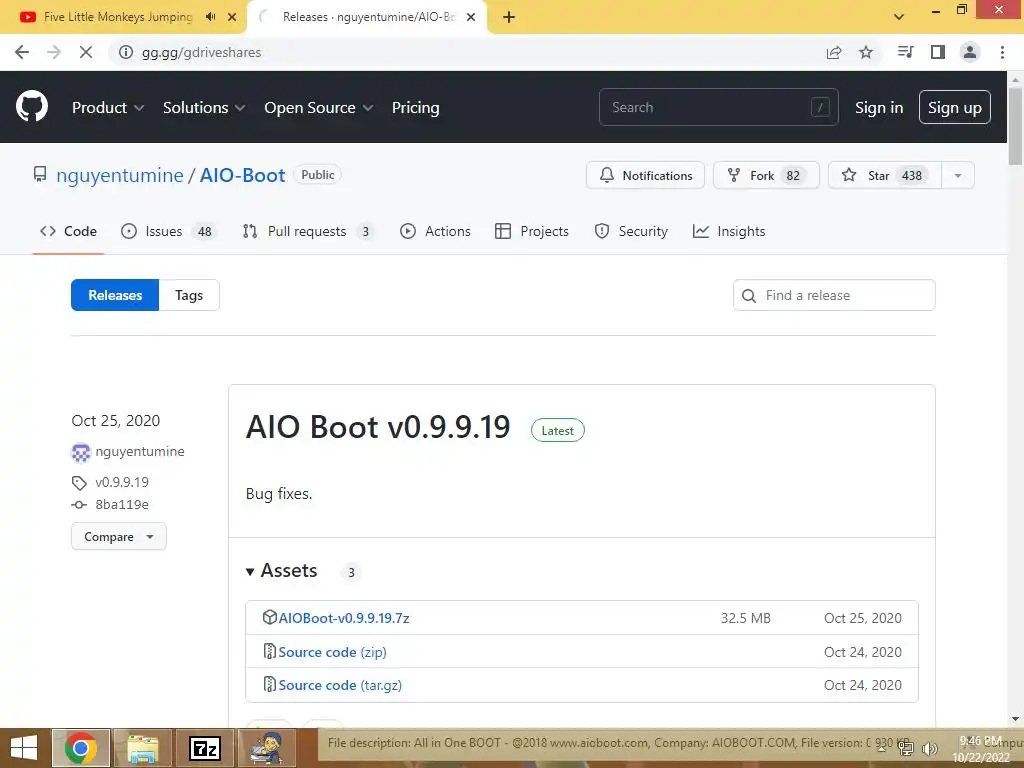The image size is (1024, 768).
Task: Switch to the Pull requests tab
Action: point(308,231)
